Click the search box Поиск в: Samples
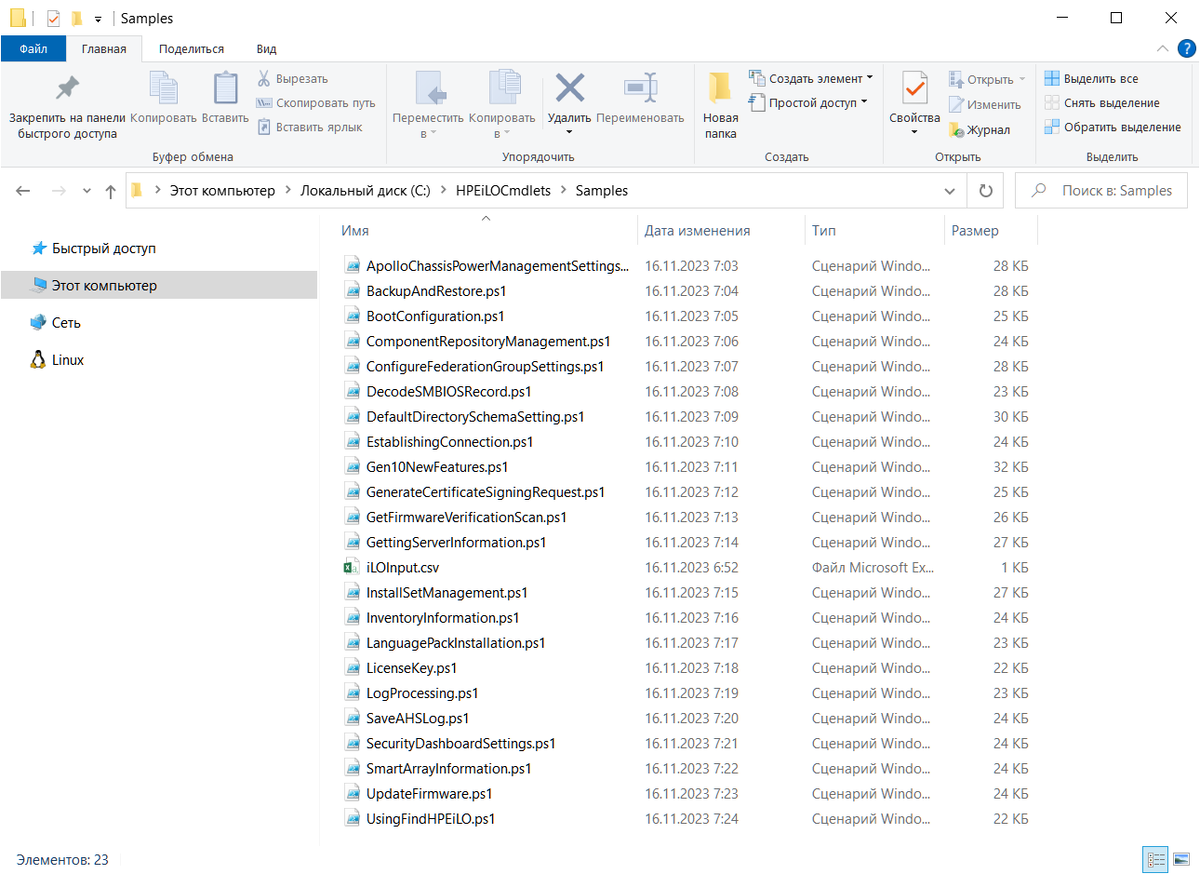The height and width of the screenshot is (874, 1200). point(1101,190)
